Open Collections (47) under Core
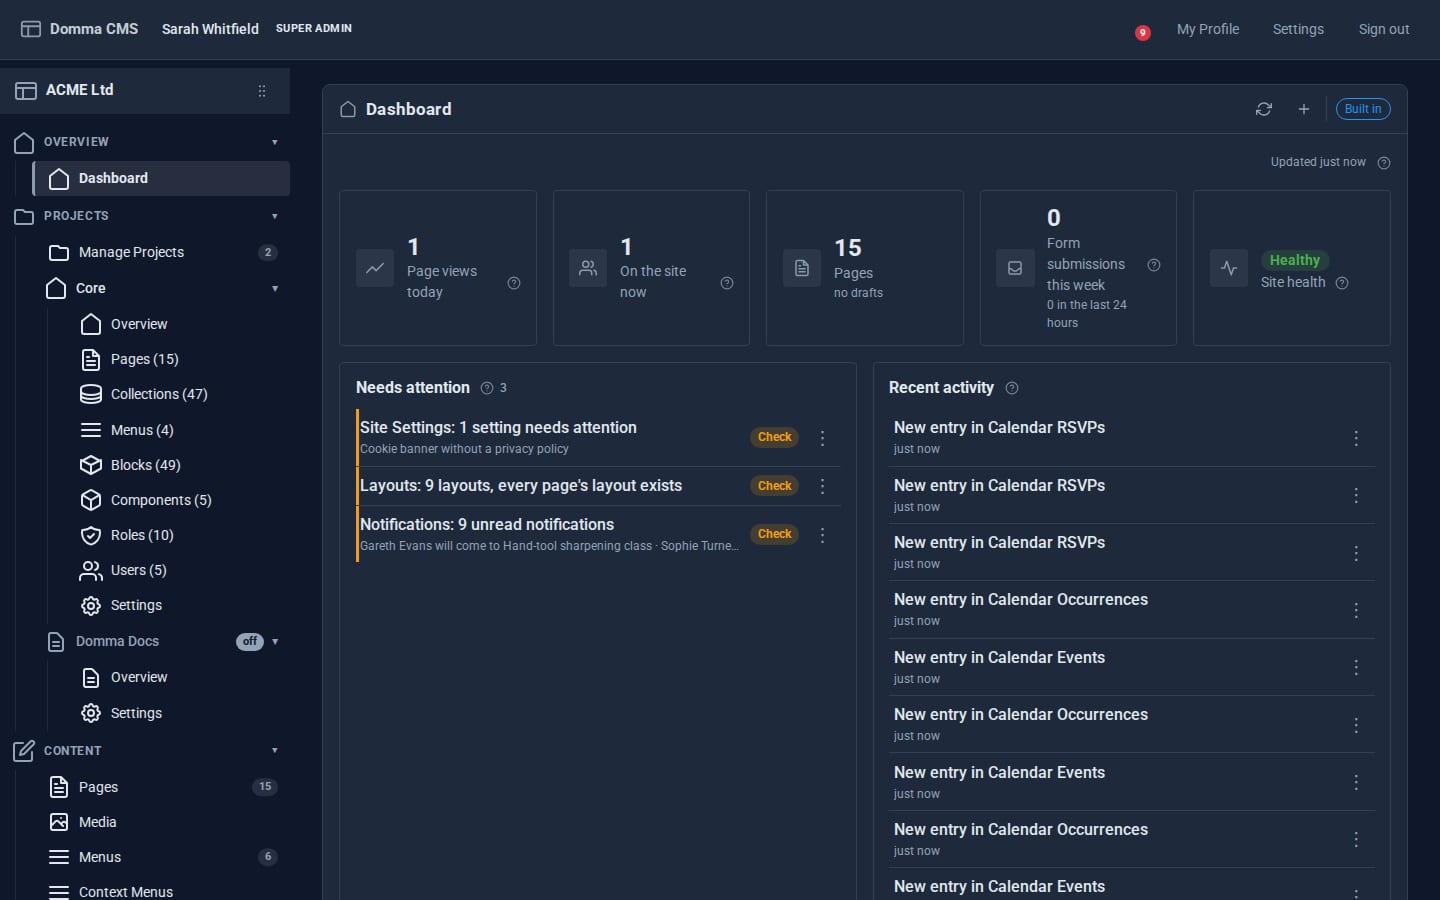 159,394
